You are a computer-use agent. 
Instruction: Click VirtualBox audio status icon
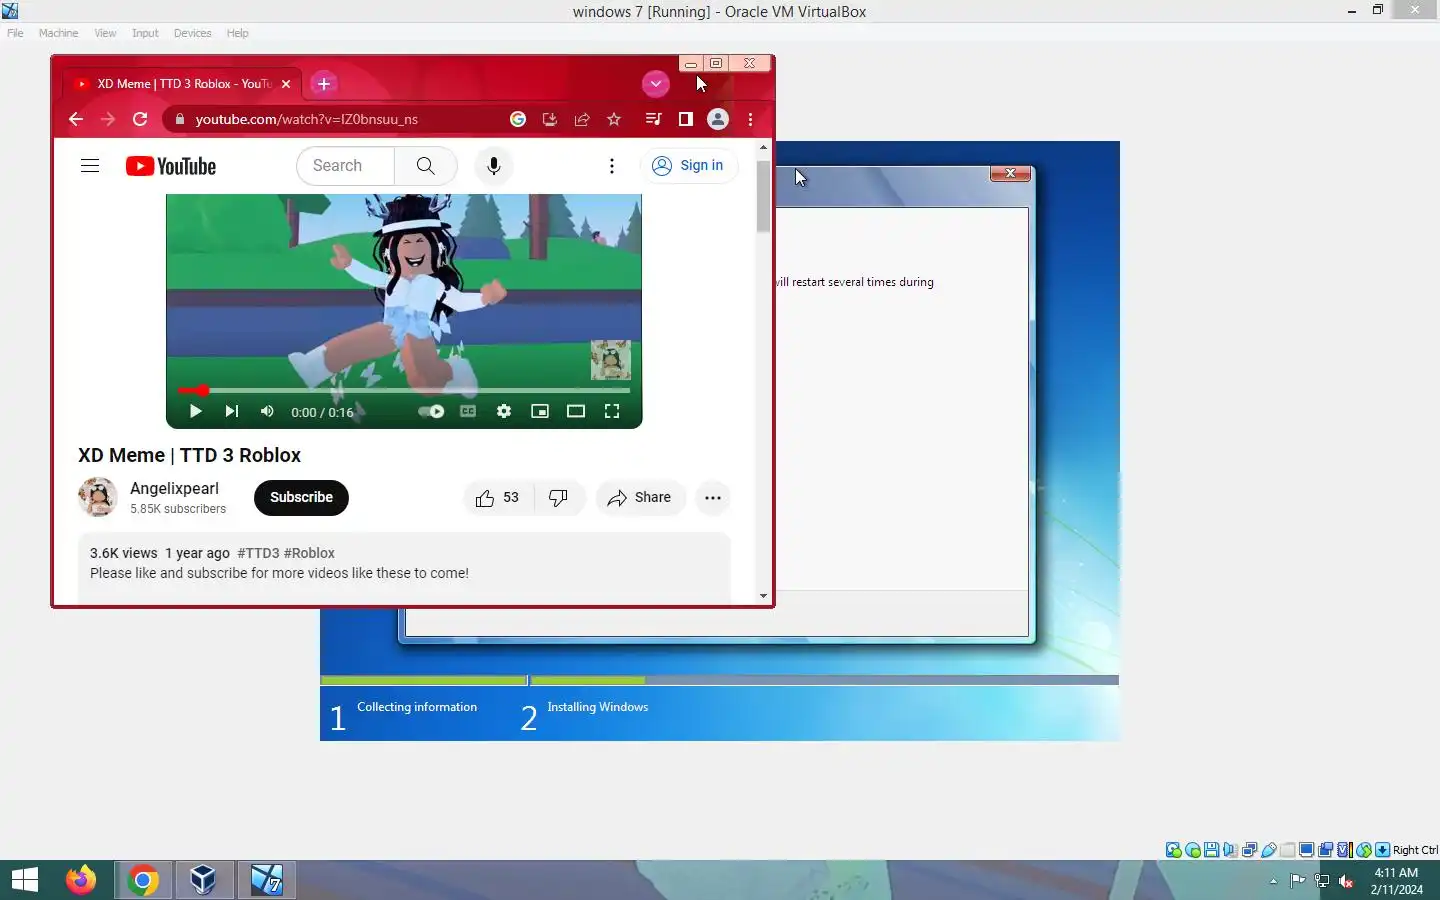pos(1230,850)
